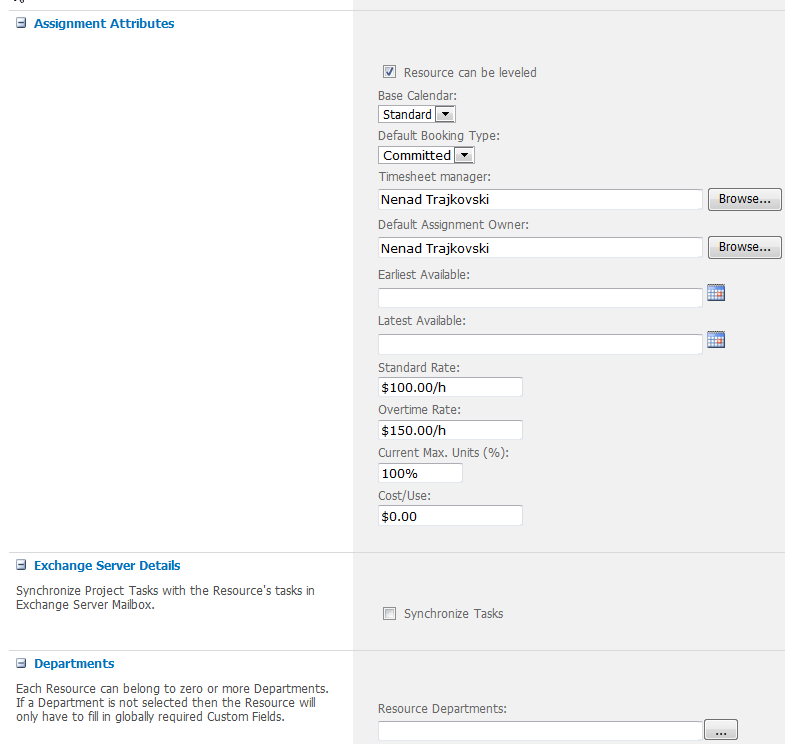Collapse the Assignment Attributes section
The width and height of the screenshot is (785, 744).
pos(21,24)
